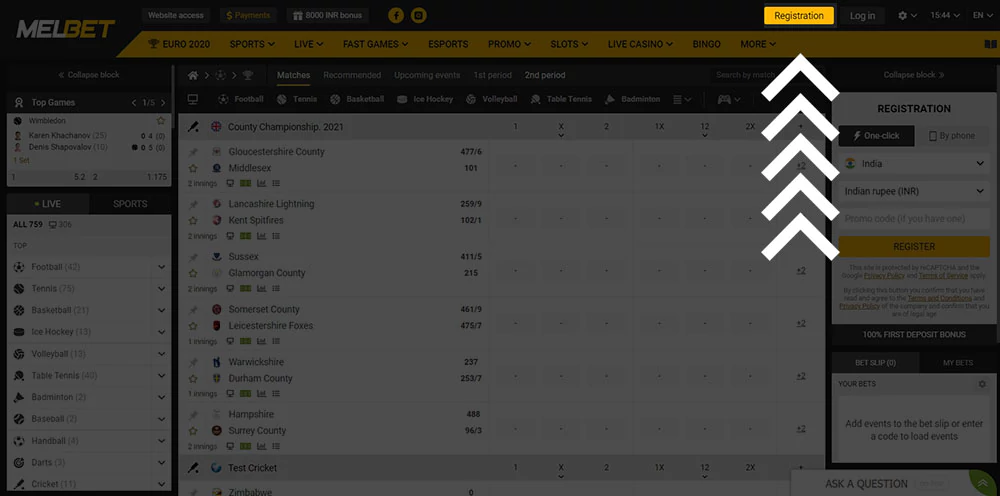The image size is (1000, 496).
Task: Select the Table Tennis sport filter
Action: pyautogui.click(x=561, y=99)
